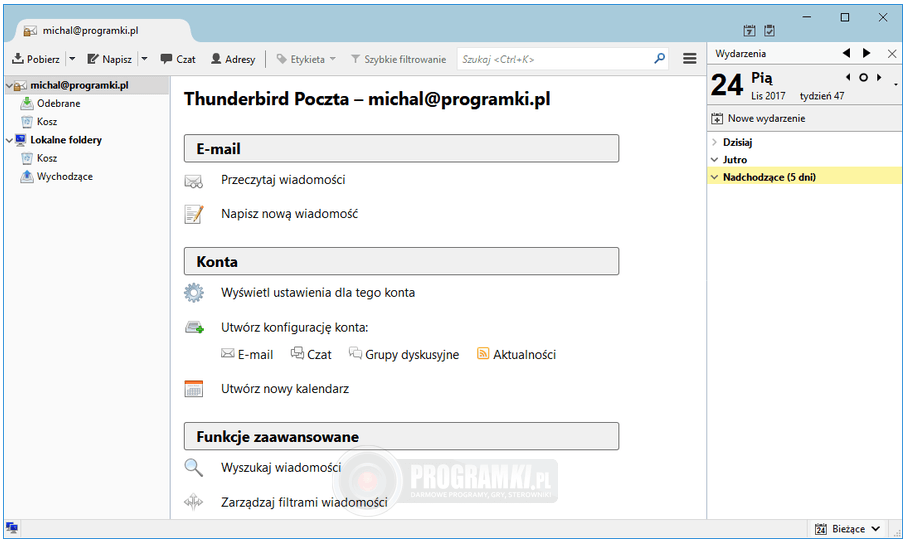Image resolution: width=905 pixels, height=543 pixels.
Task: Select the michal@programki.pl account in folder pane
Action: pos(79,85)
